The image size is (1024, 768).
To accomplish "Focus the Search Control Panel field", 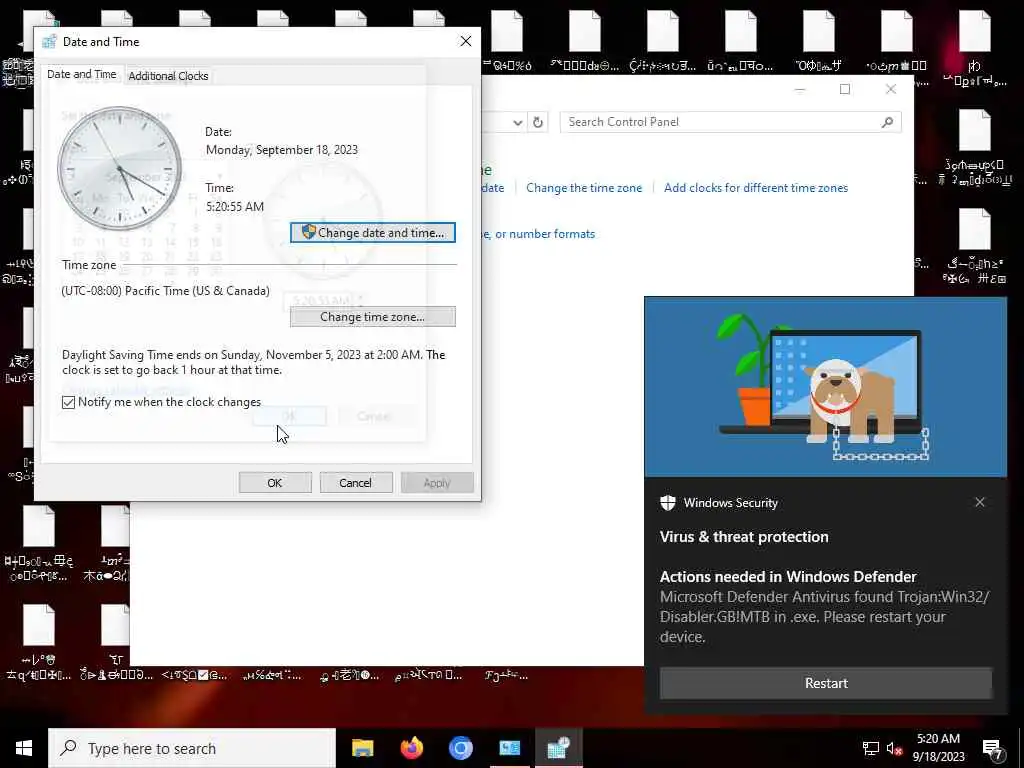I will click(722, 122).
